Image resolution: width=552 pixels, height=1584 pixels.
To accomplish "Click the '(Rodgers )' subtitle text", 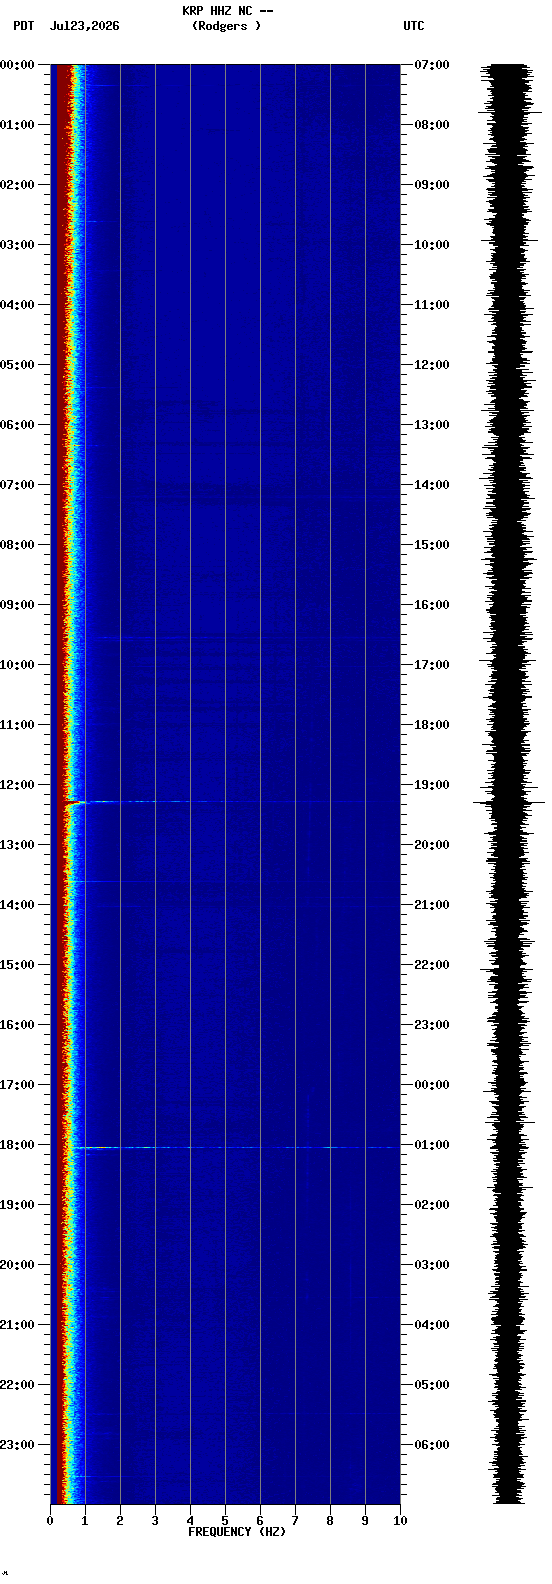I will [x=227, y=26].
